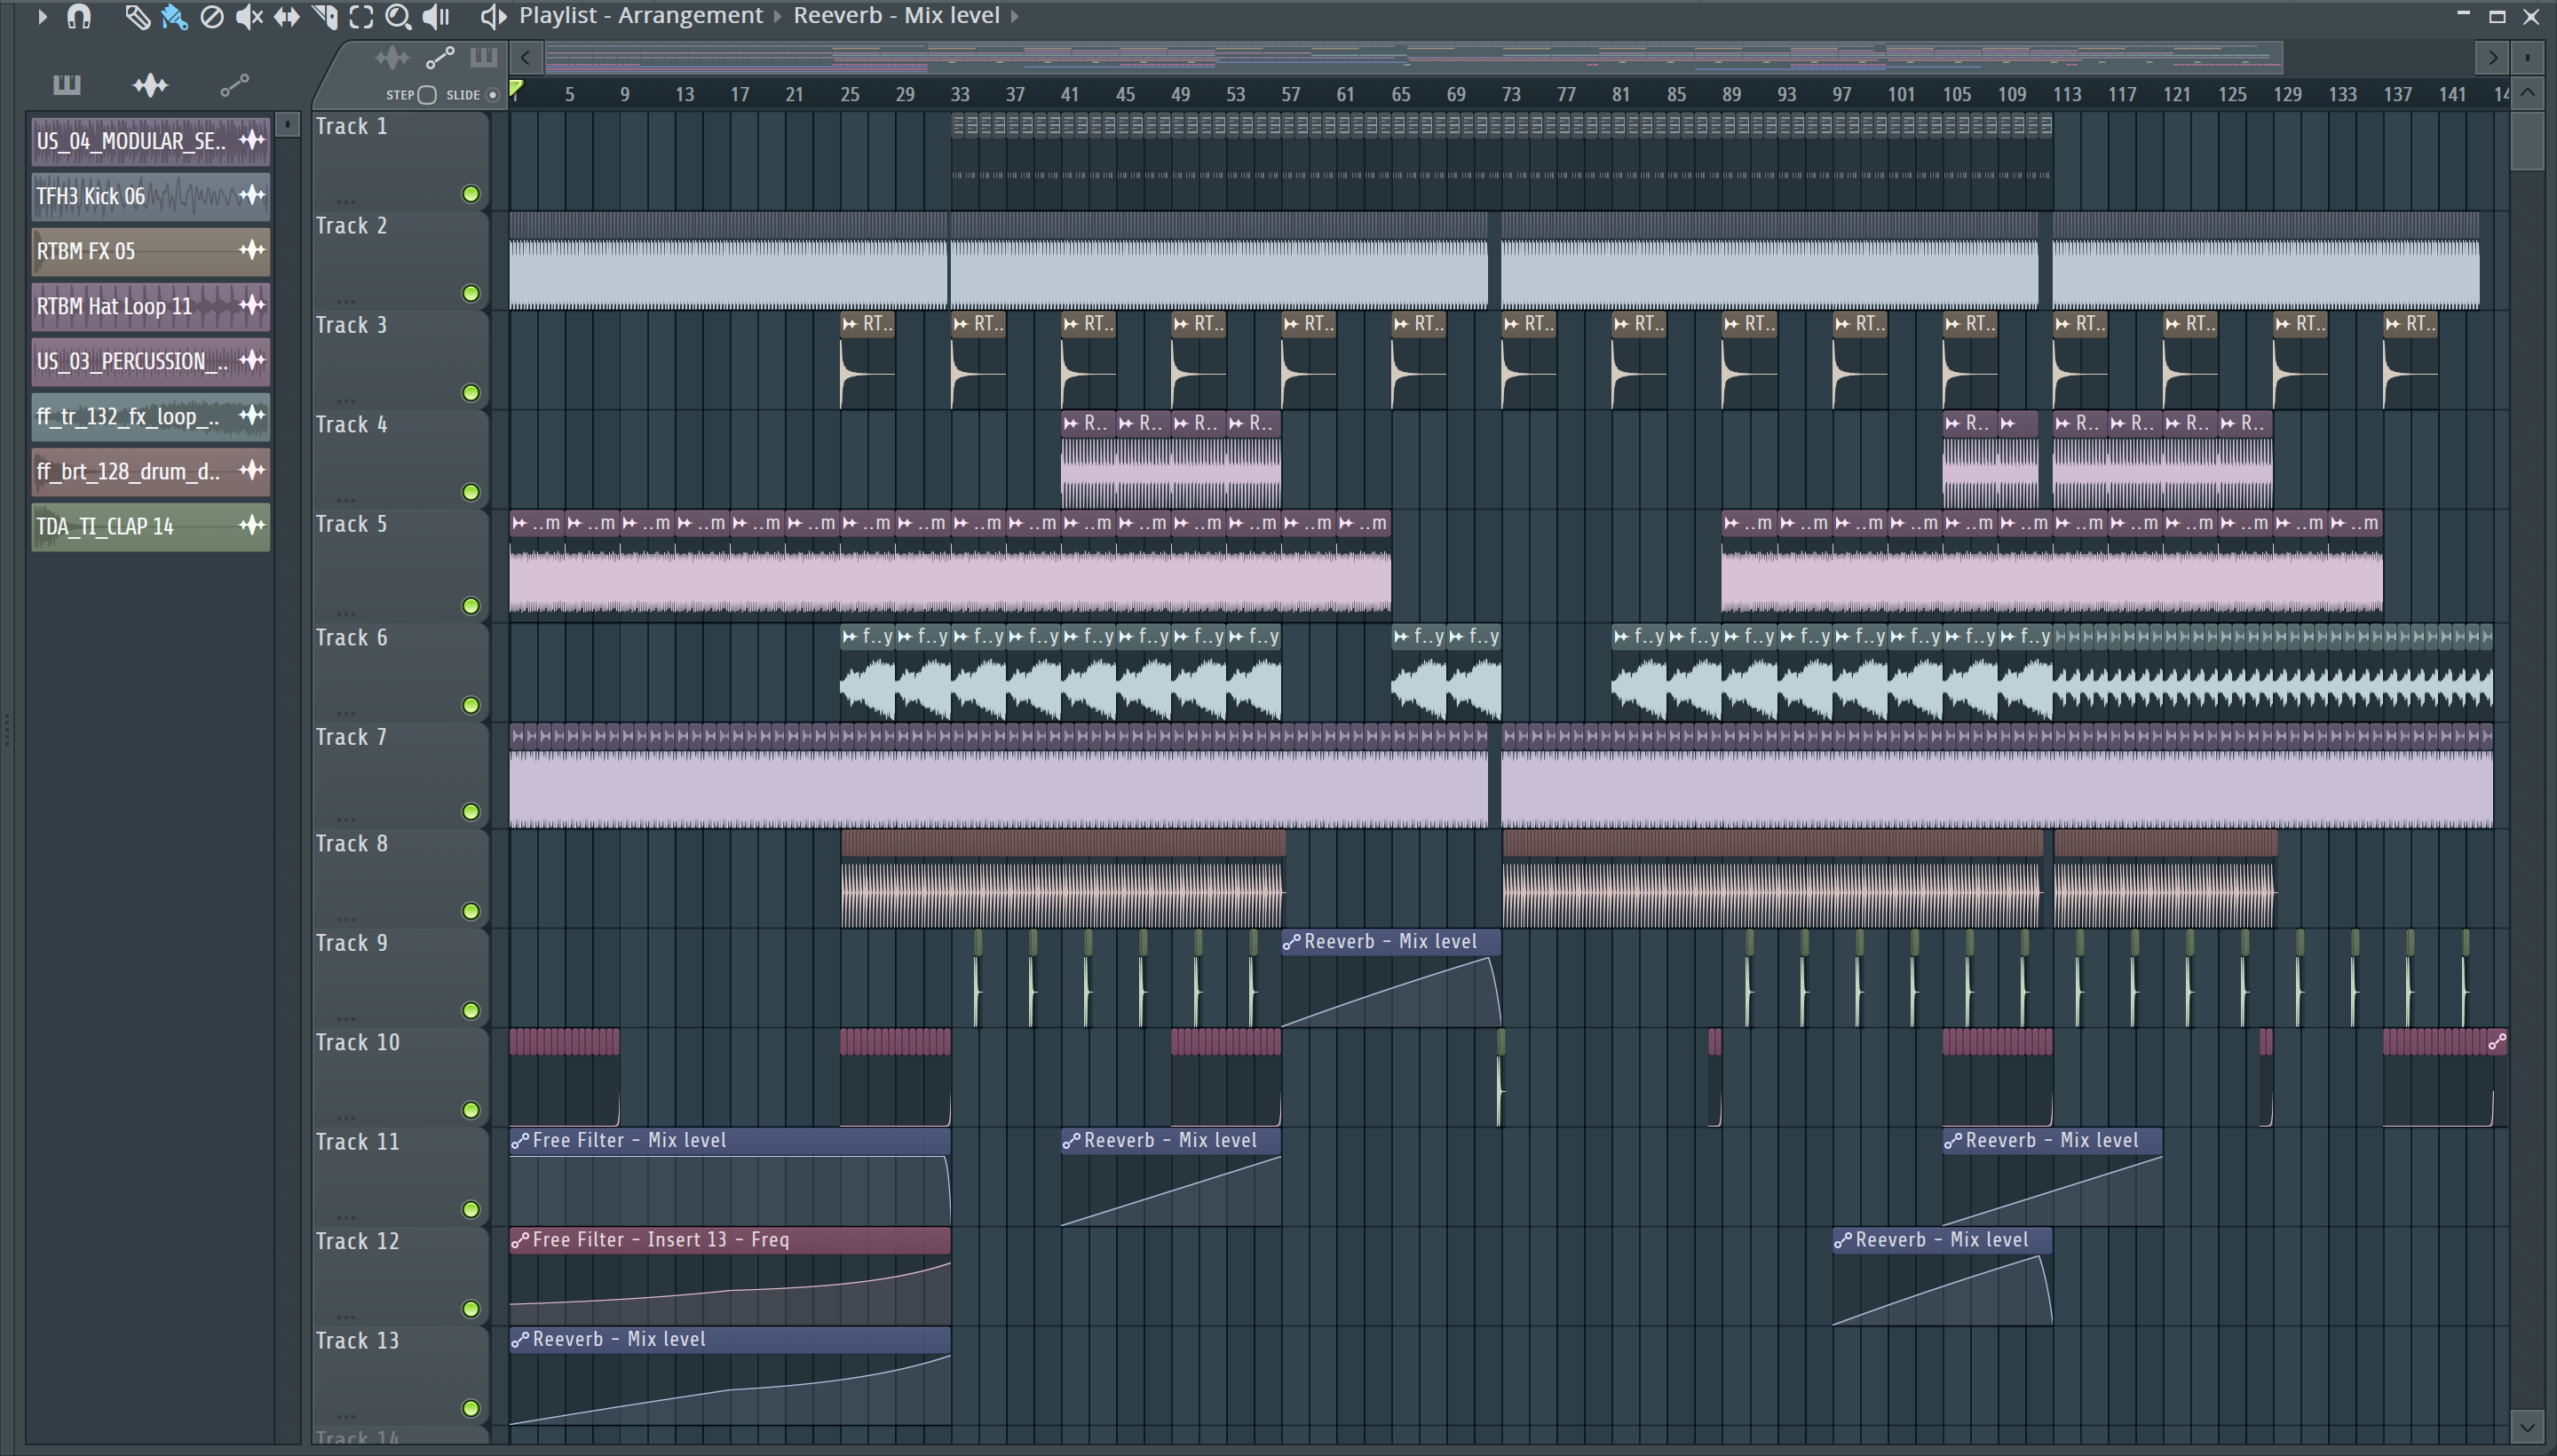Viewport: 2557px width, 1456px height.
Task: Select the Zoom magnifier tool
Action: tap(398, 16)
